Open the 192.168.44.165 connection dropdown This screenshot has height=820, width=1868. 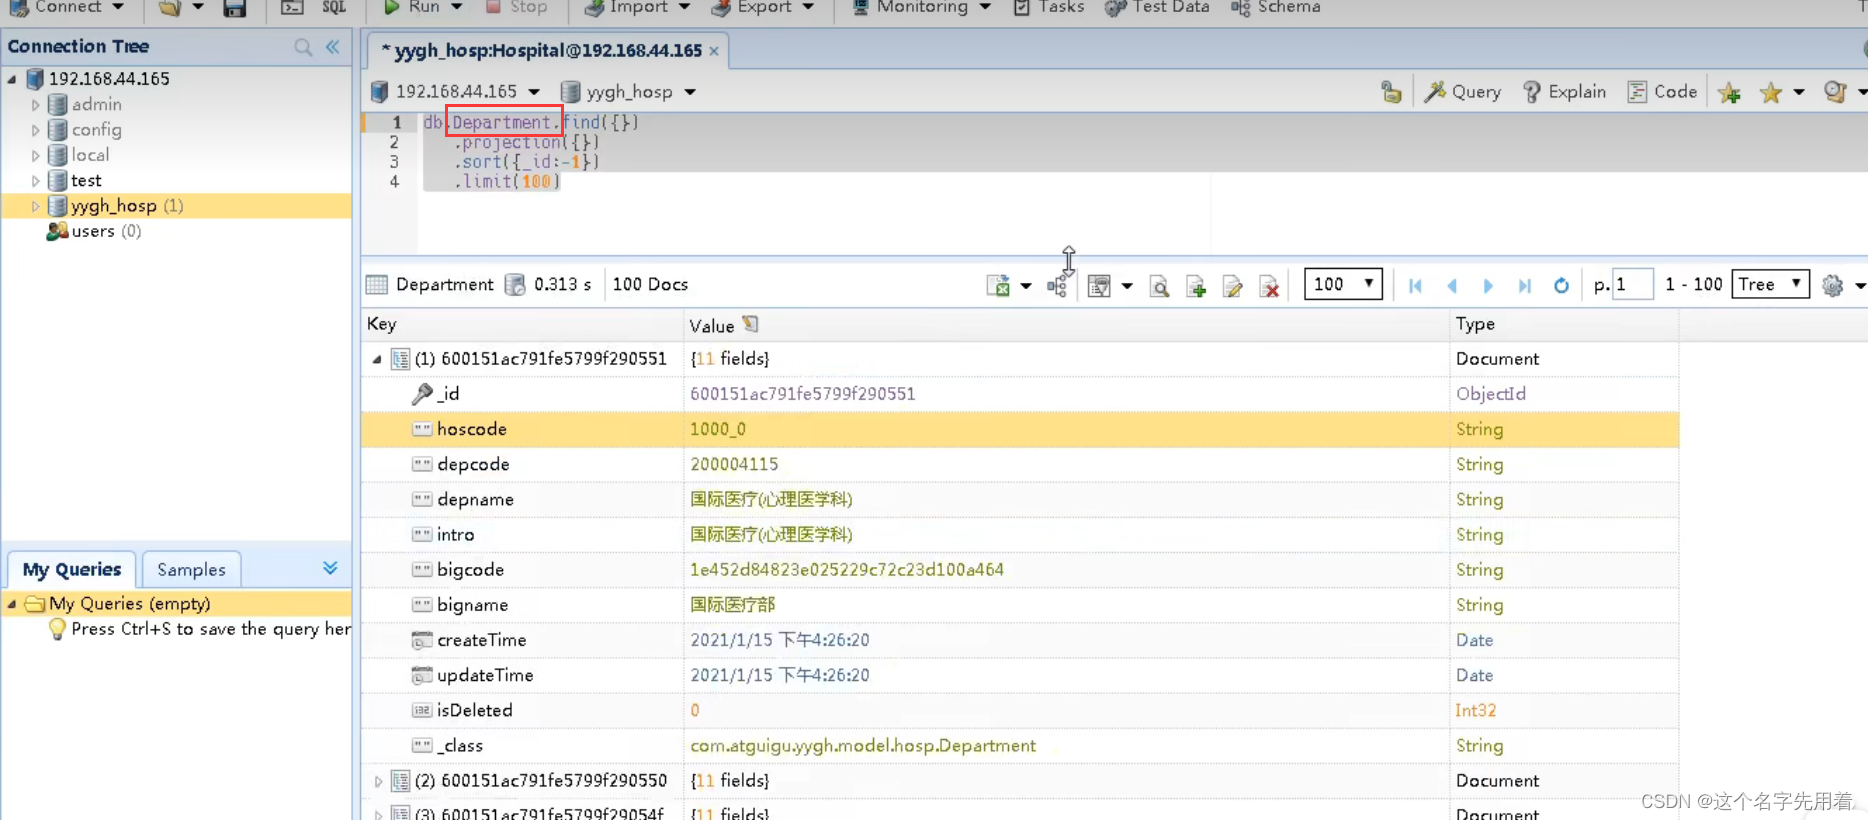534,92
